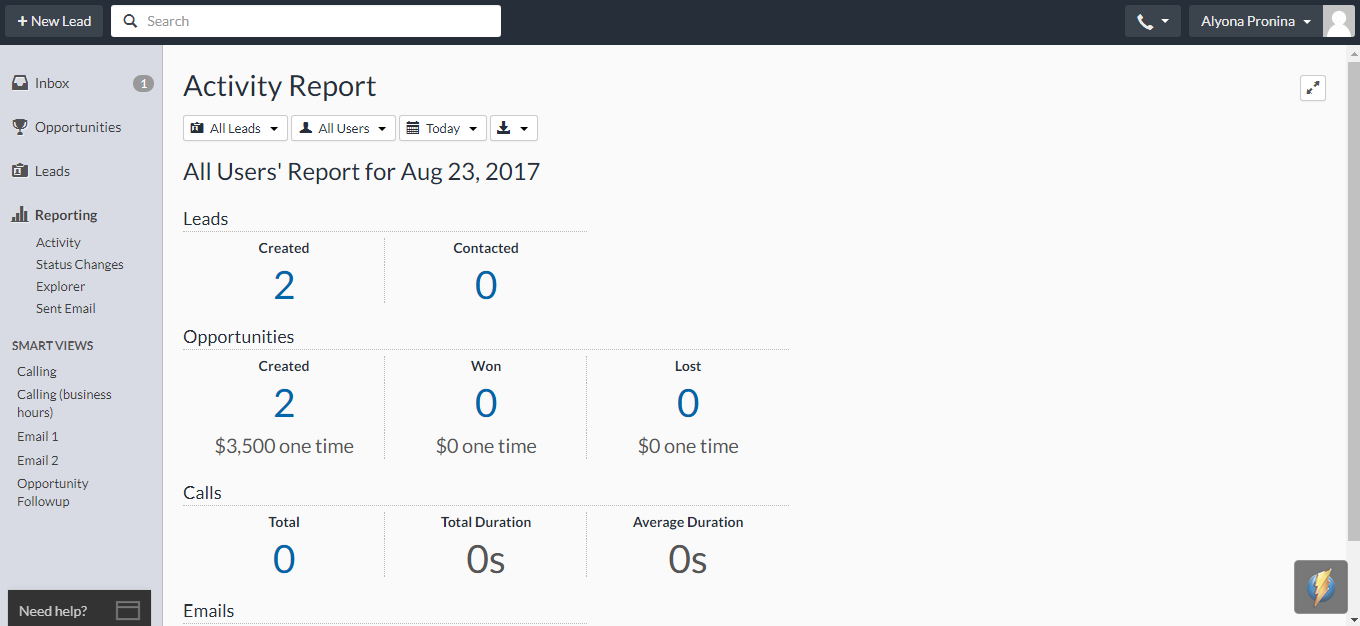Open the Opportunity Followup smart view
The height and width of the screenshot is (626, 1360).
click(52, 492)
